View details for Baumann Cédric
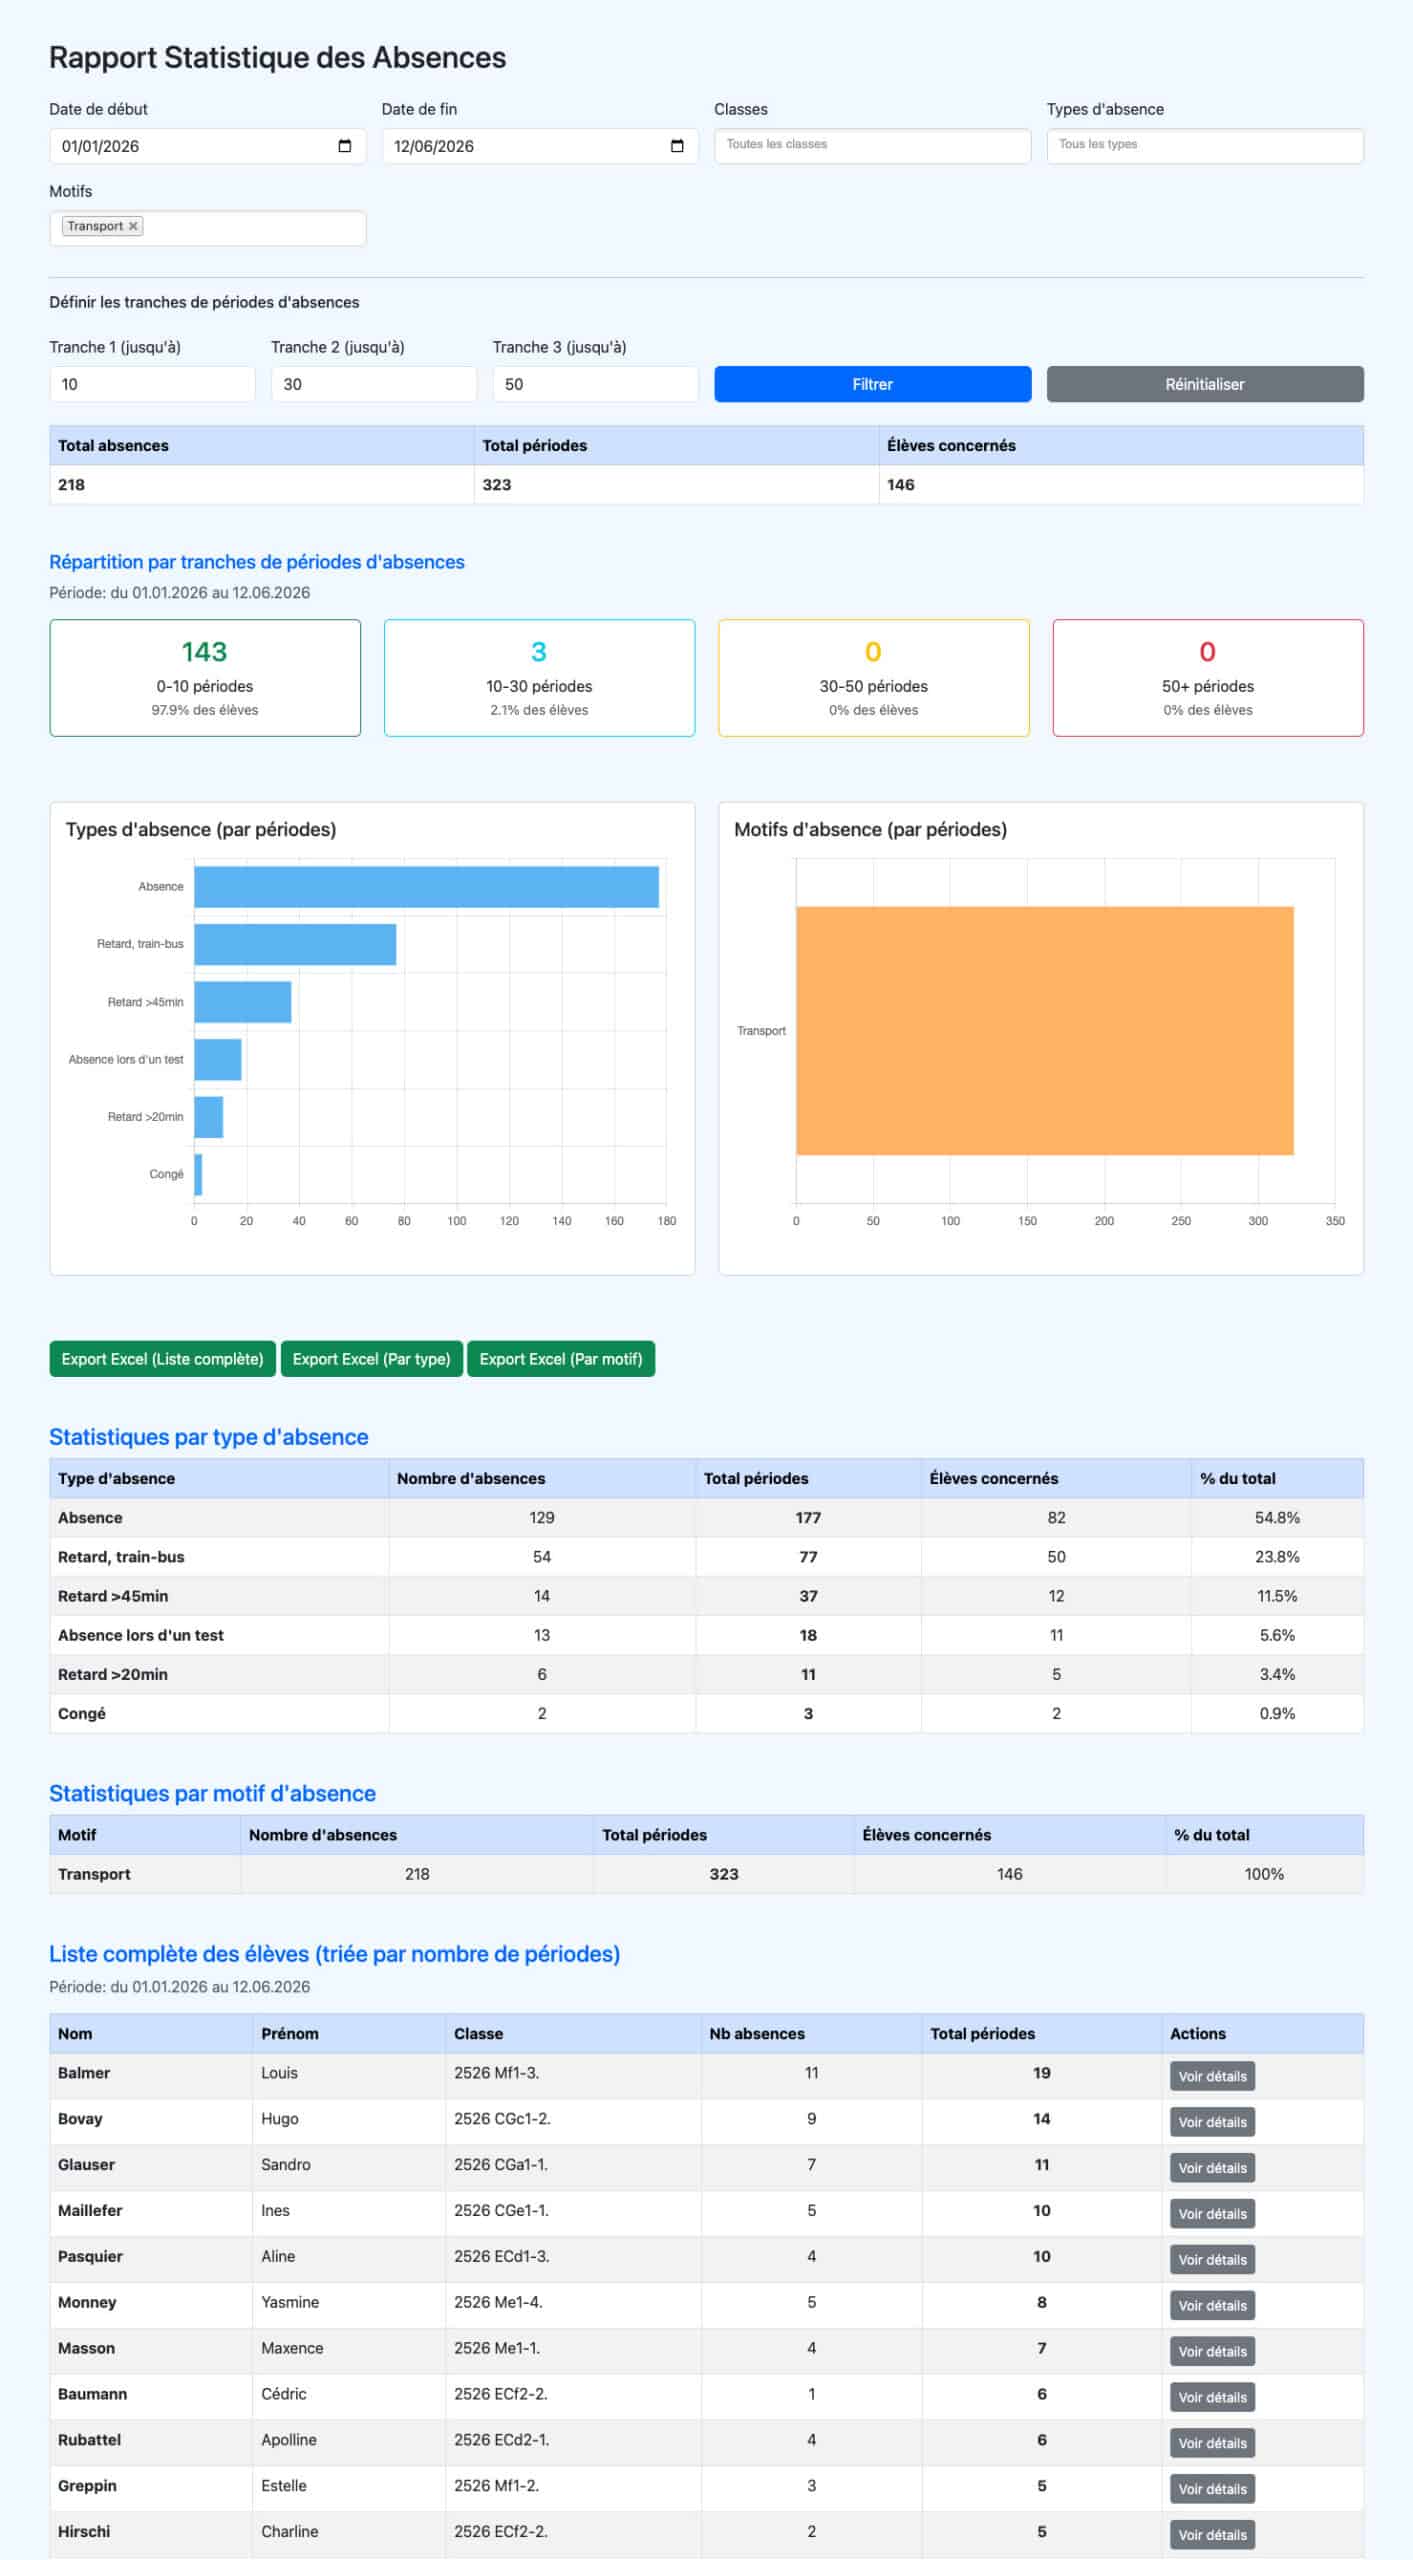 point(1212,2398)
